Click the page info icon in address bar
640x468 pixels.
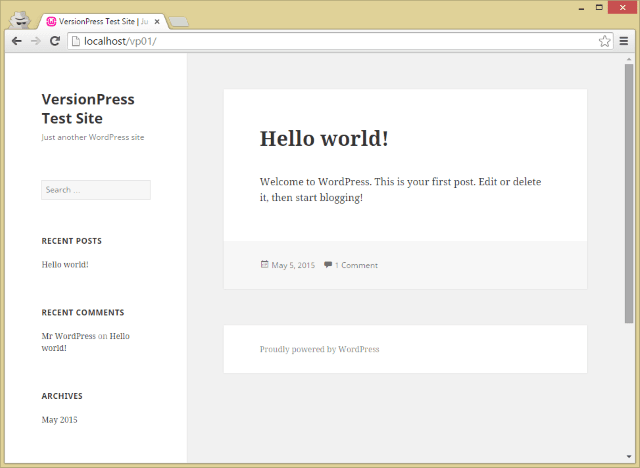coord(75,41)
